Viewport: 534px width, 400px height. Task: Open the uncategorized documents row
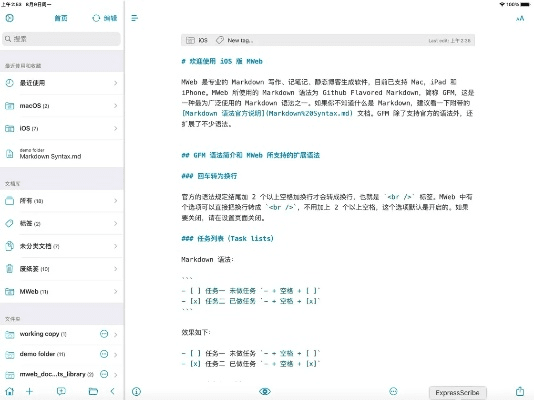62,246
